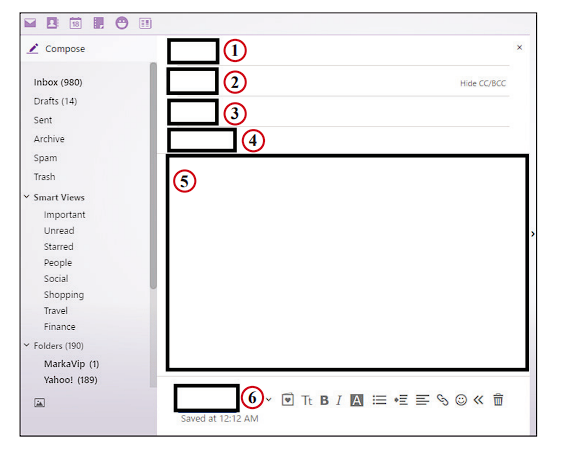The height and width of the screenshot is (455, 564).
Task: Open the bulleted list options
Action: (x=379, y=400)
